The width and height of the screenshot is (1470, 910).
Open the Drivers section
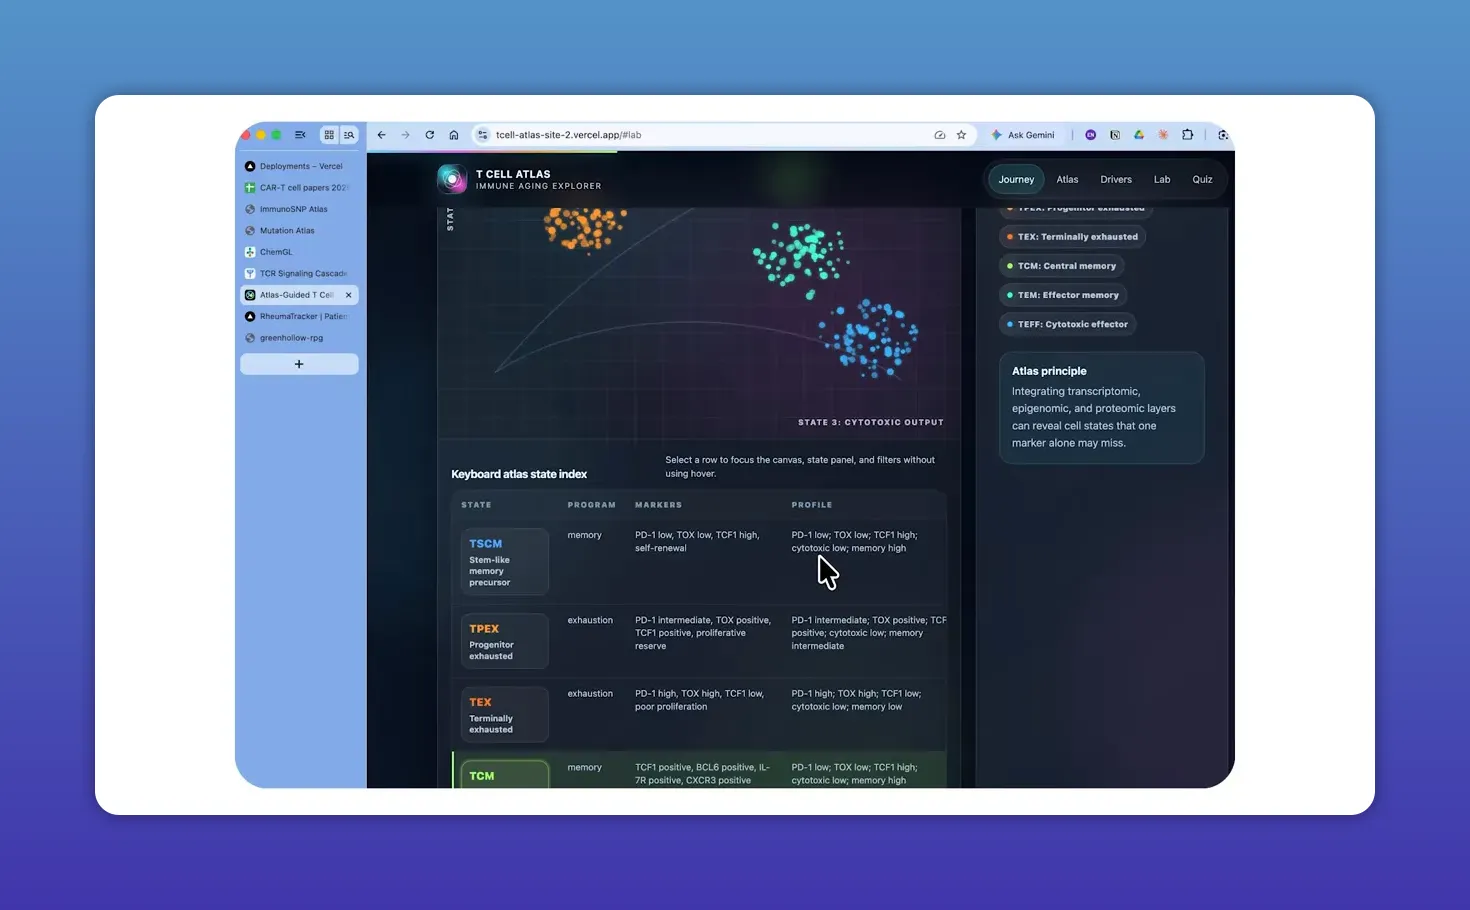coord(1116,180)
